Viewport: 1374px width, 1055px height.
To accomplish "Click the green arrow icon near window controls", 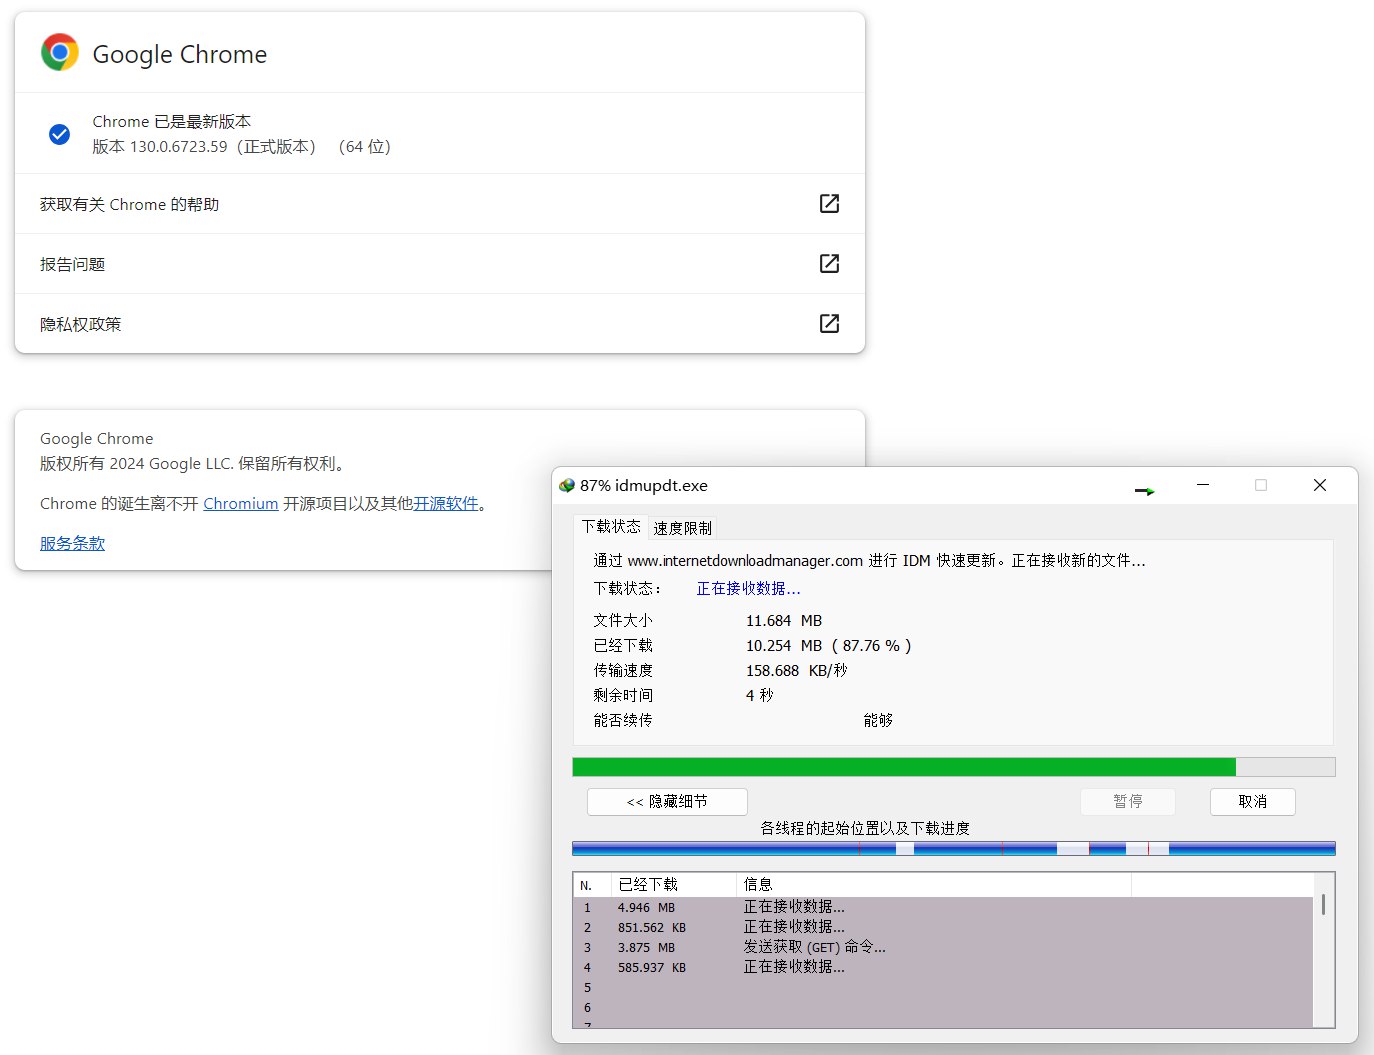I will 1144,490.
